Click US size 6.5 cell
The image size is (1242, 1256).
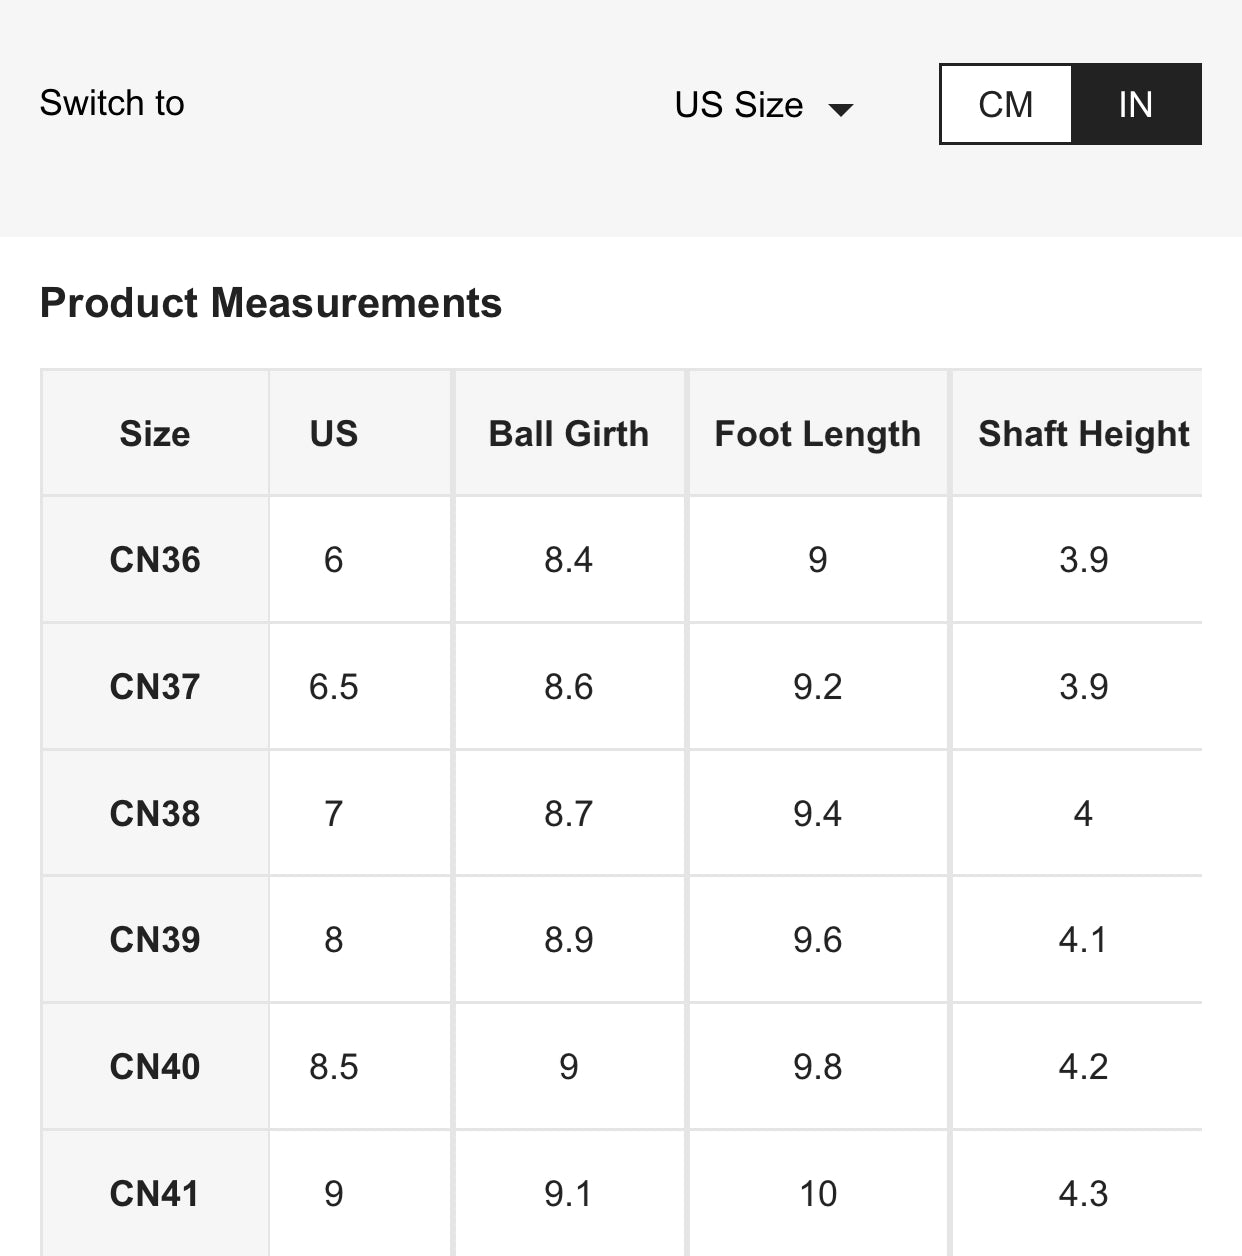pyautogui.click(x=333, y=687)
